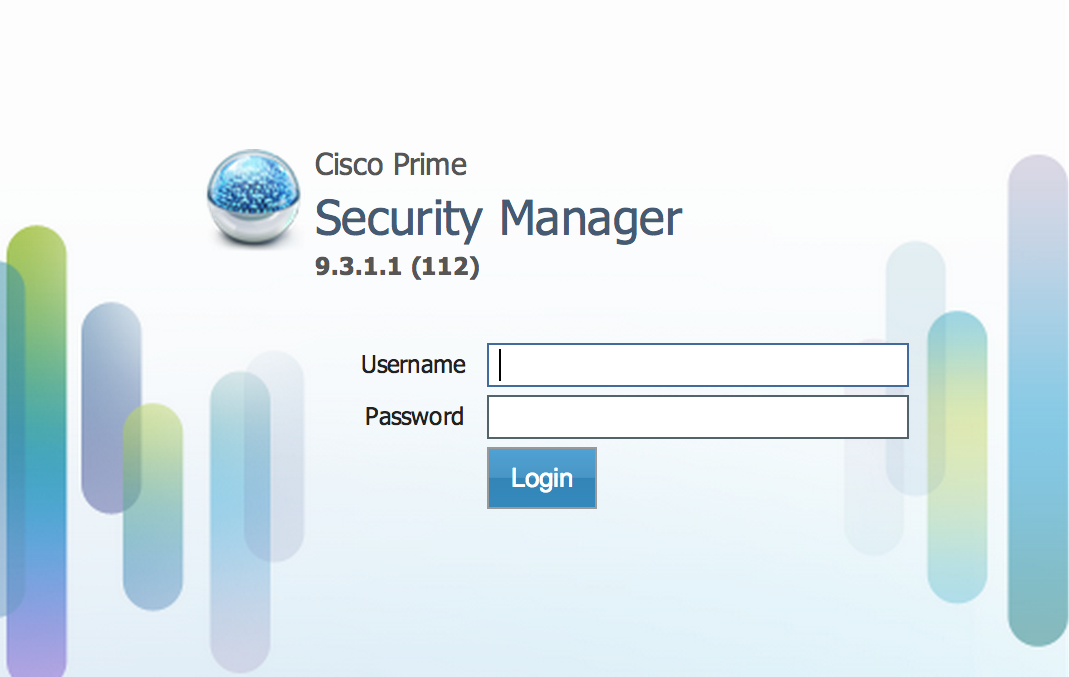Click inside the Password field
This screenshot has width=1069, height=677.
pyautogui.click(x=697, y=417)
